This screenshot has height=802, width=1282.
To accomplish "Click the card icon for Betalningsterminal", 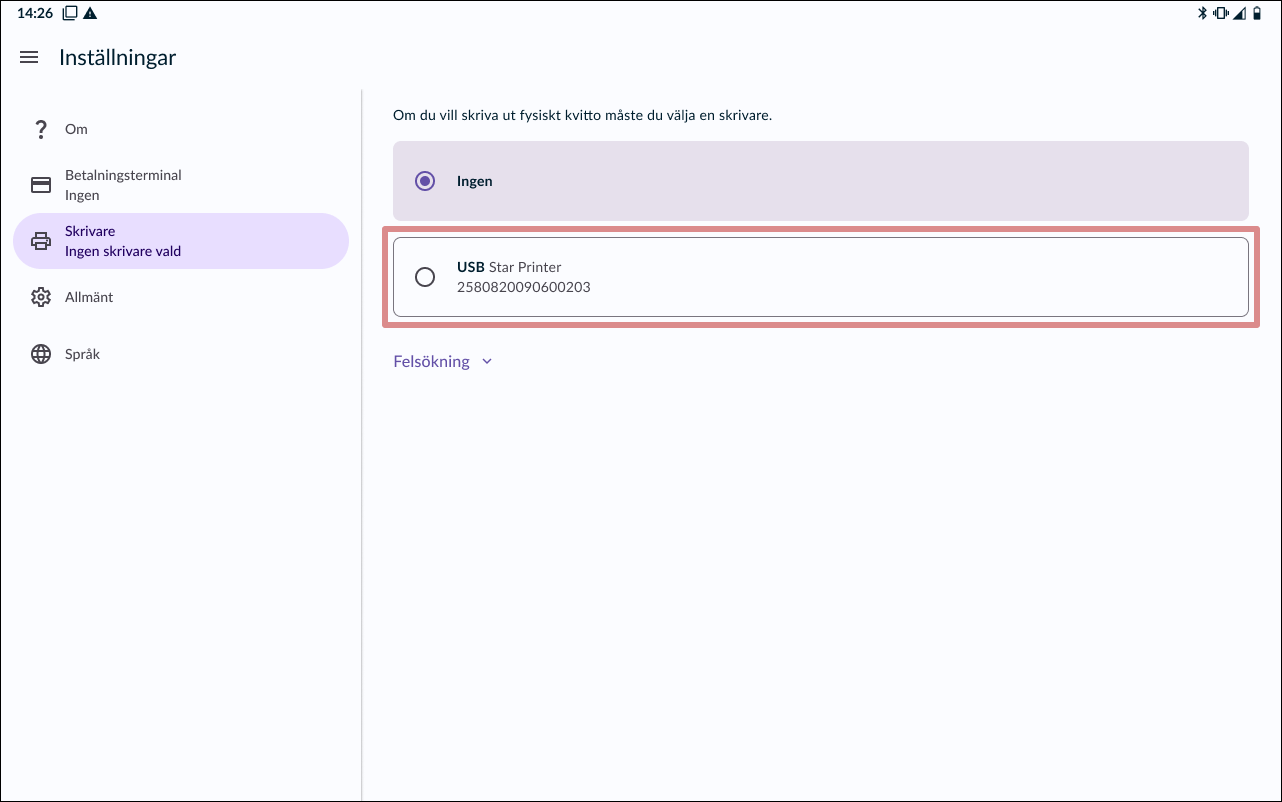I will click(41, 185).
